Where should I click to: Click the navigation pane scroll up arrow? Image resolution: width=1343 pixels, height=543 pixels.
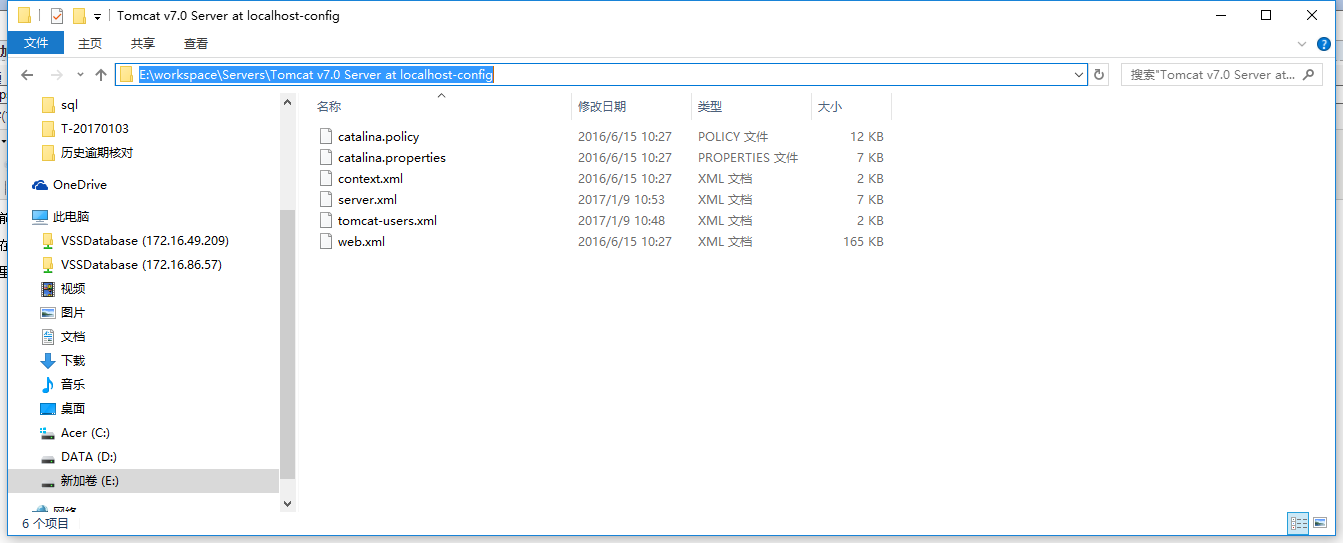[x=288, y=102]
